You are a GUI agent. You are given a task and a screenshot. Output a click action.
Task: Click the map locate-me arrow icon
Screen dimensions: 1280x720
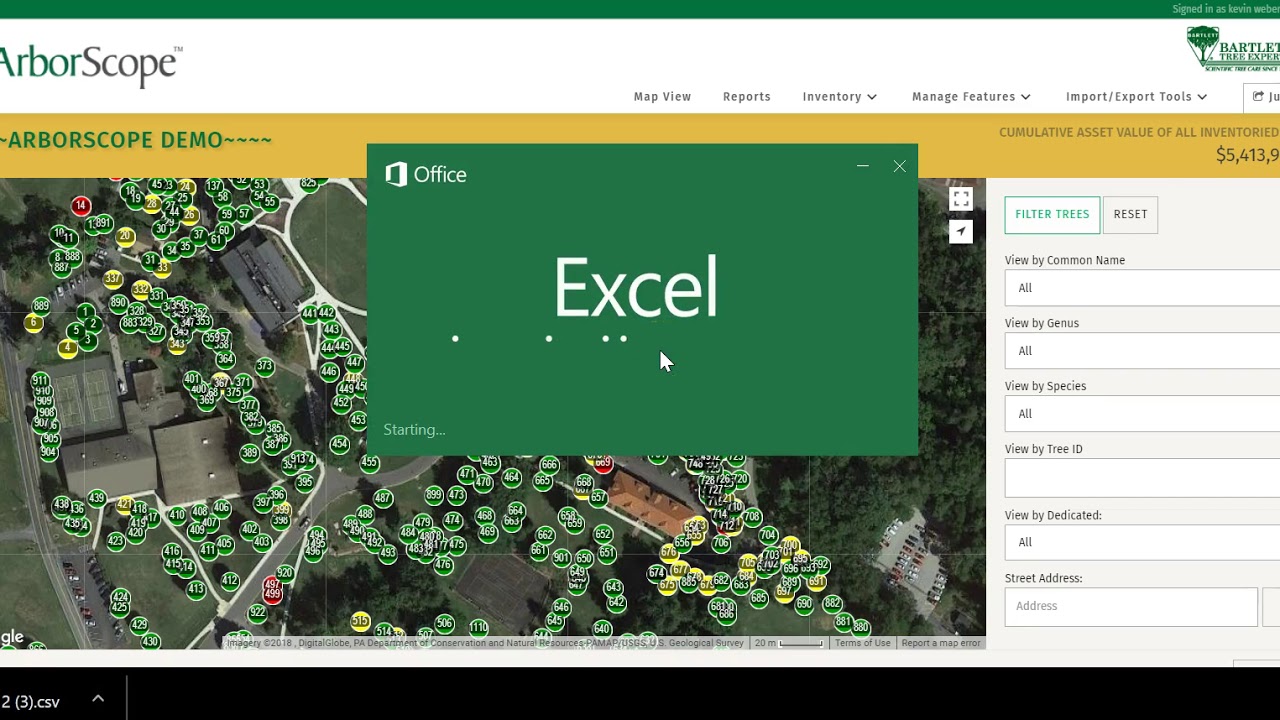click(961, 232)
